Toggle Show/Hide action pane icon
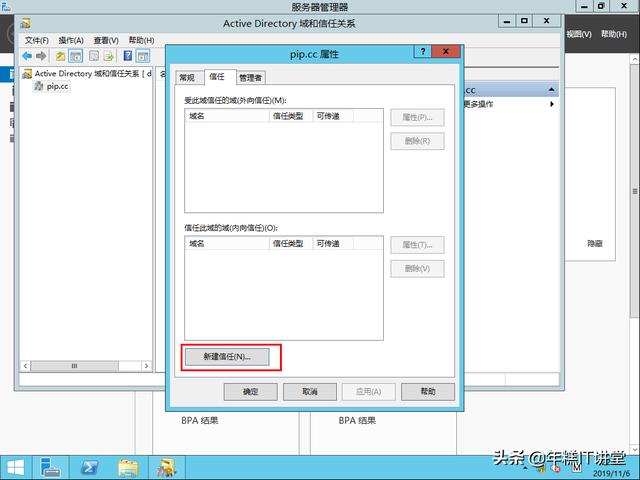The width and height of the screenshot is (640, 480). coord(142,56)
